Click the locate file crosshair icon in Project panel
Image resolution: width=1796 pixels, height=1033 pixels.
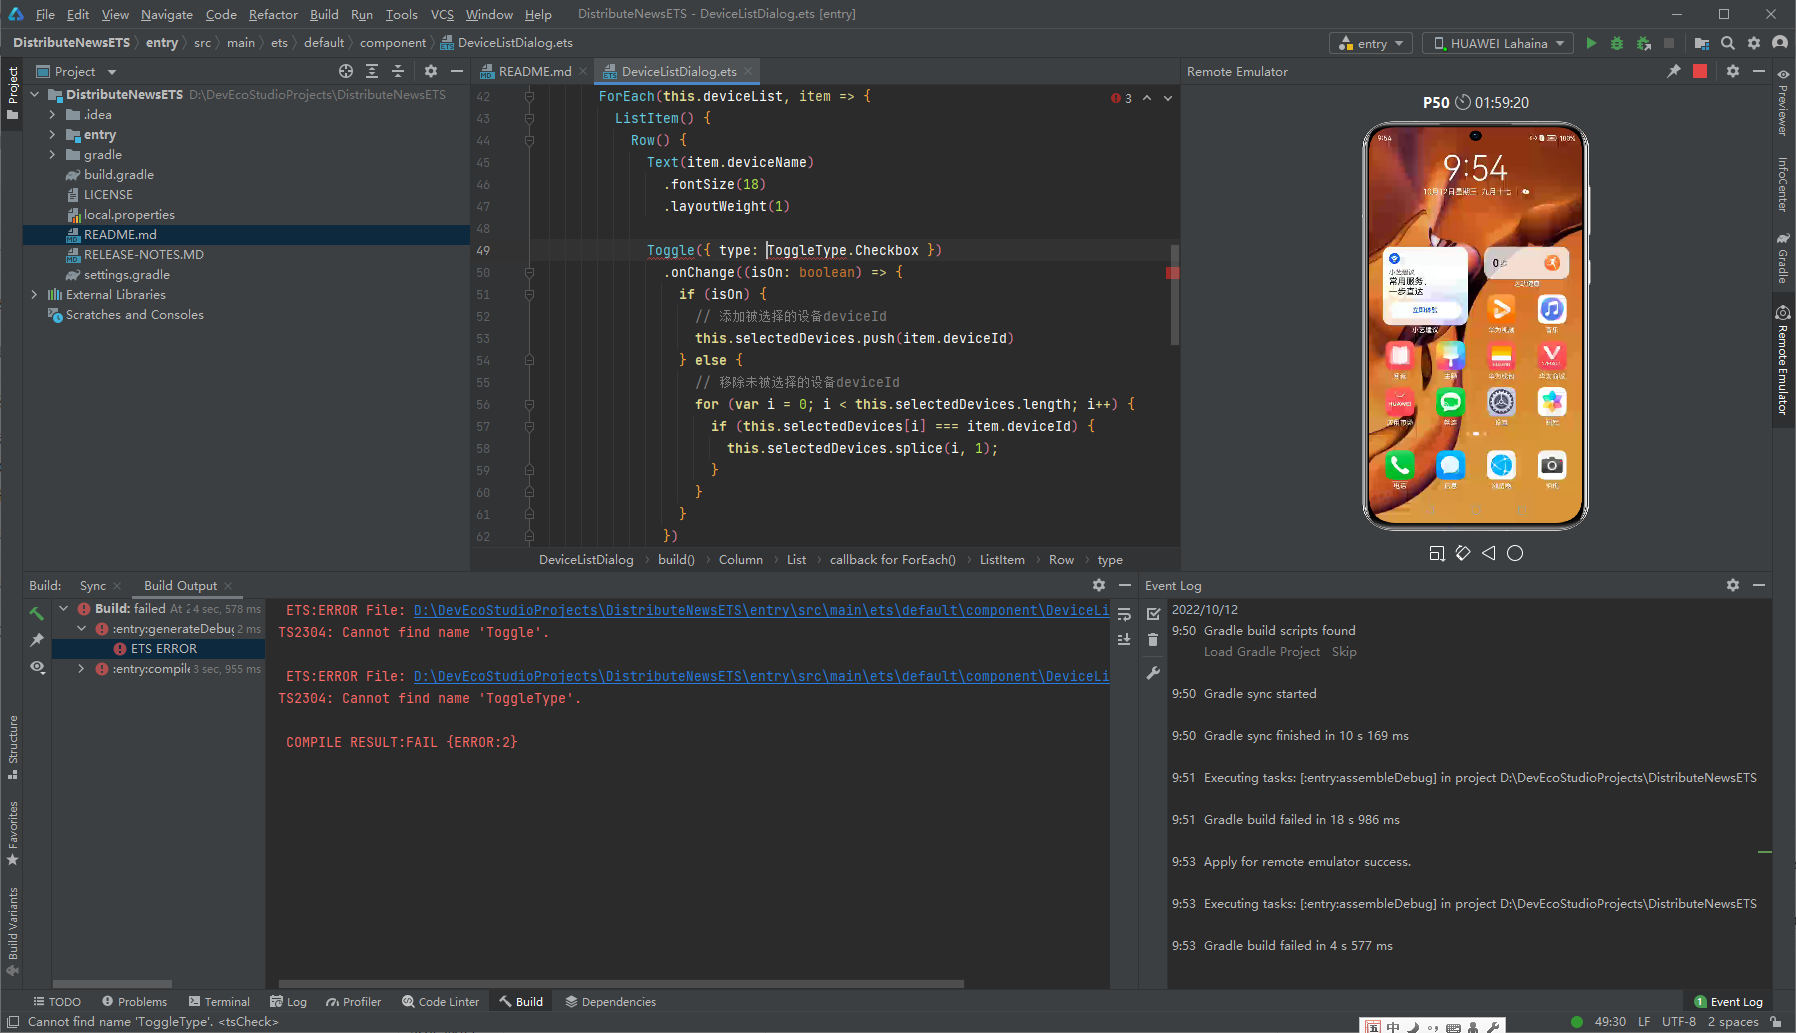(x=346, y=71)
